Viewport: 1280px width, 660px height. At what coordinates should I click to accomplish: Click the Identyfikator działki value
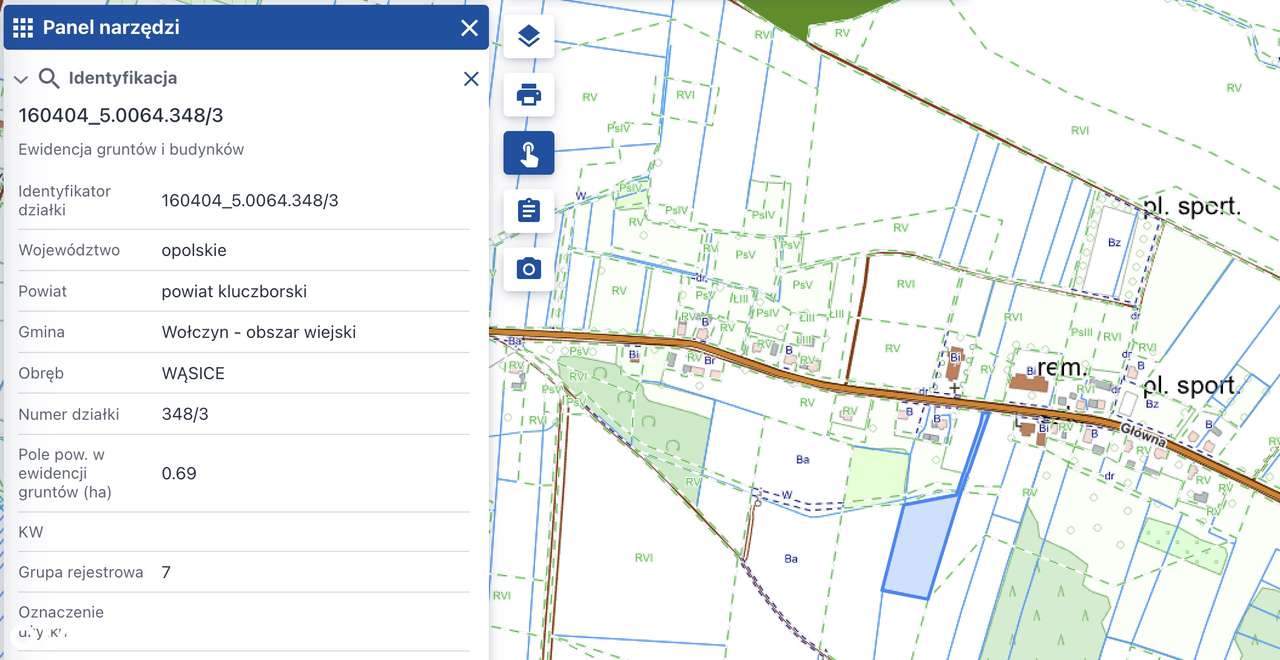tap(250, 200)
